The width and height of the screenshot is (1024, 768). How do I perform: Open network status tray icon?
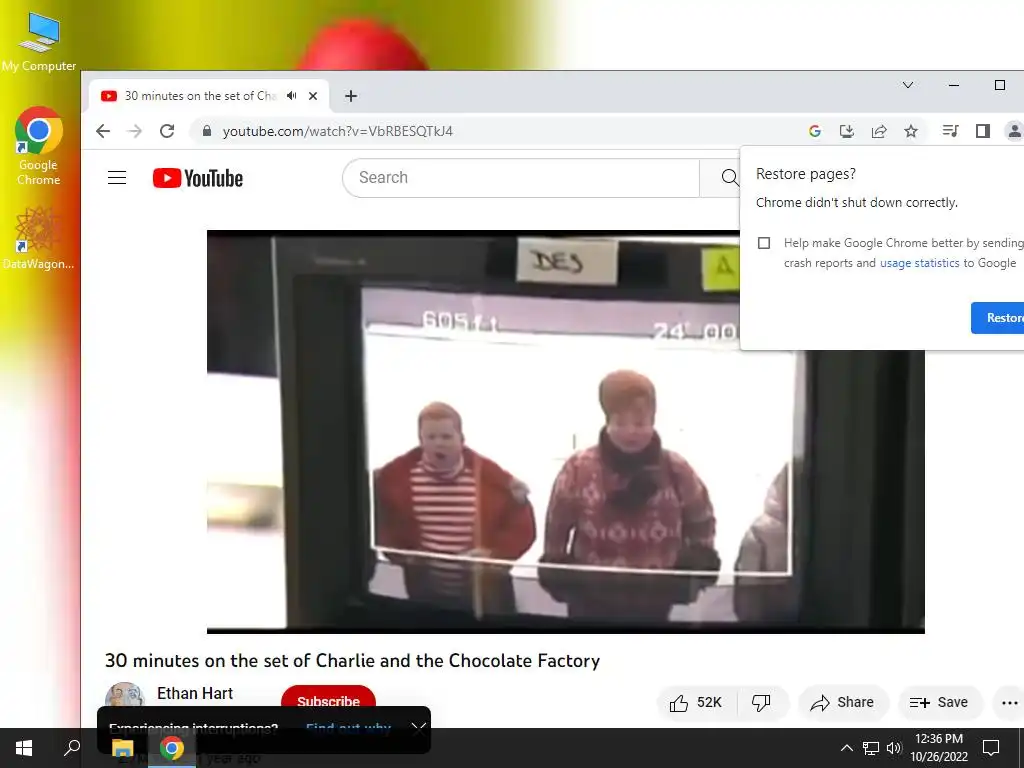click(x=871, y=748)
